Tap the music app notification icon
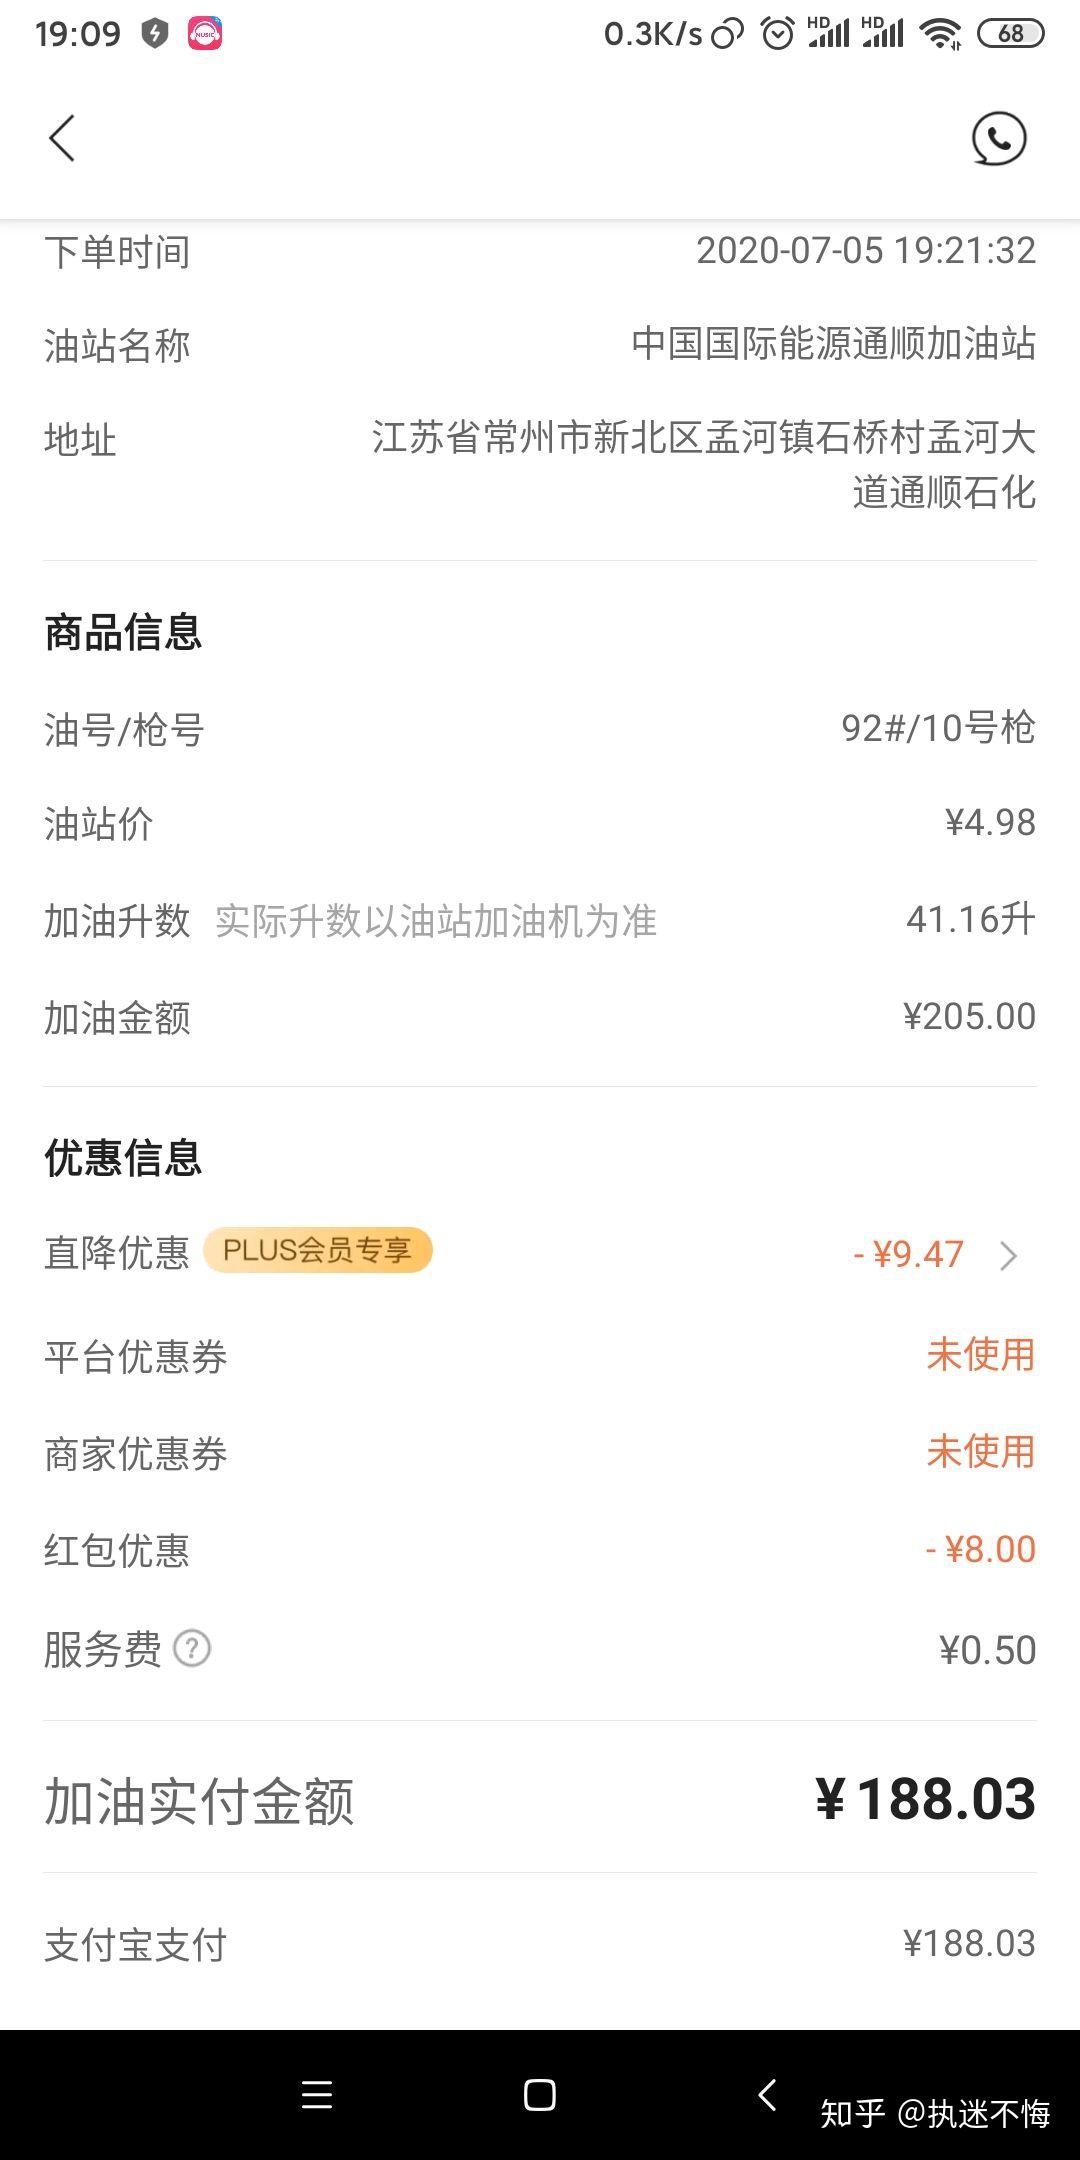This screenshot has height=2160, width=1080. (x=205, y=33)
